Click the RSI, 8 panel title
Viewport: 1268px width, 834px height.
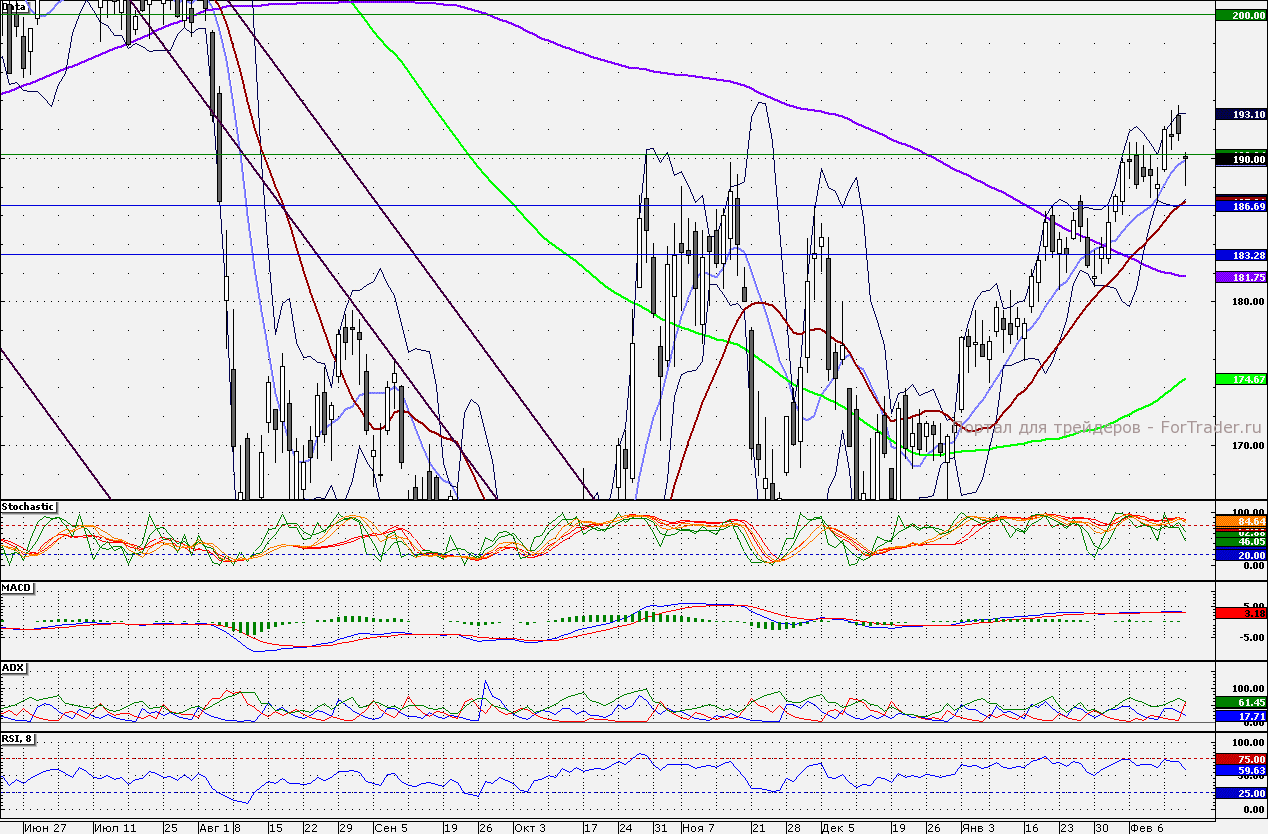19,739
